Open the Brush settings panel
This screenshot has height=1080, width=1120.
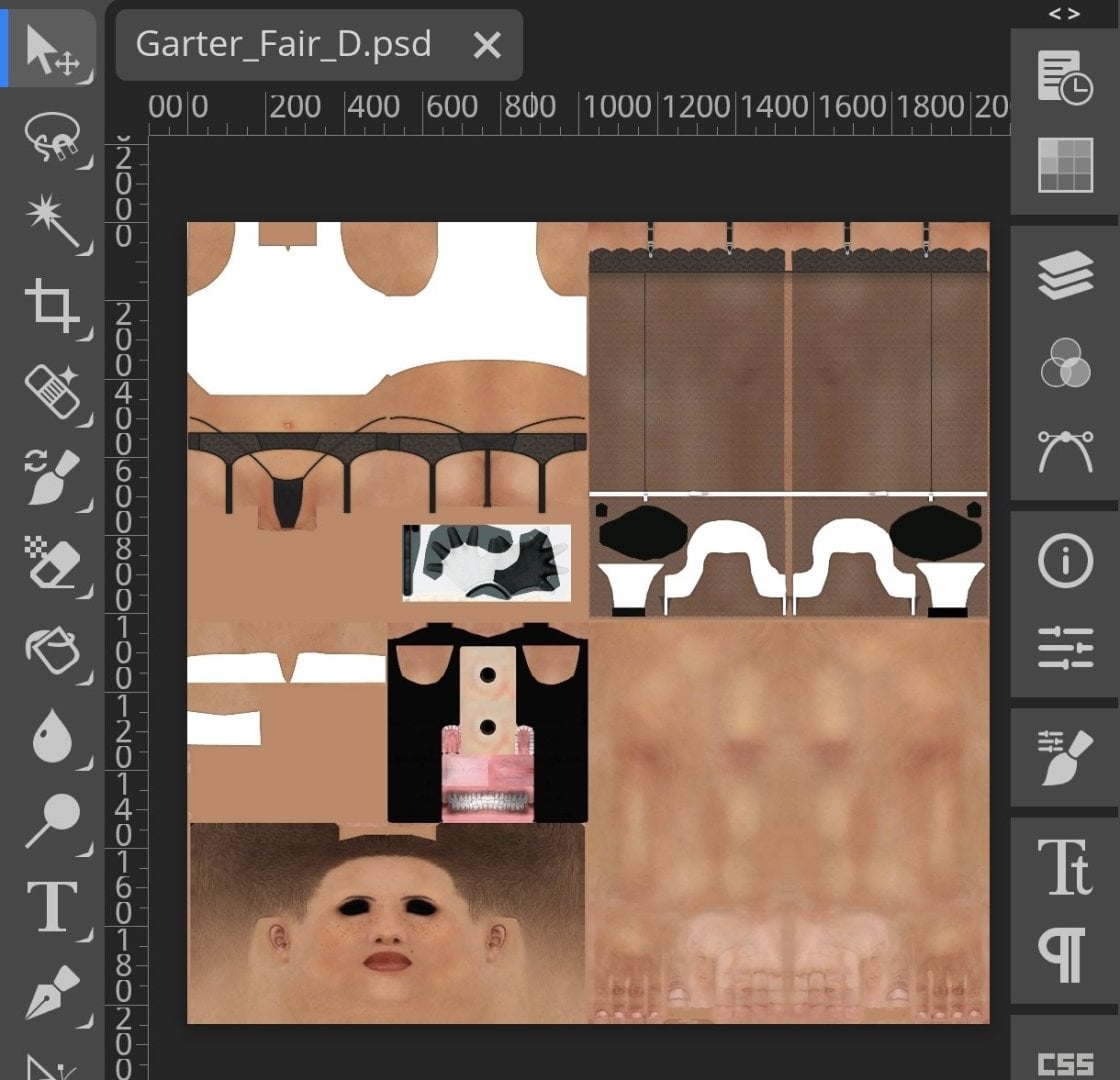(1065, 757)
